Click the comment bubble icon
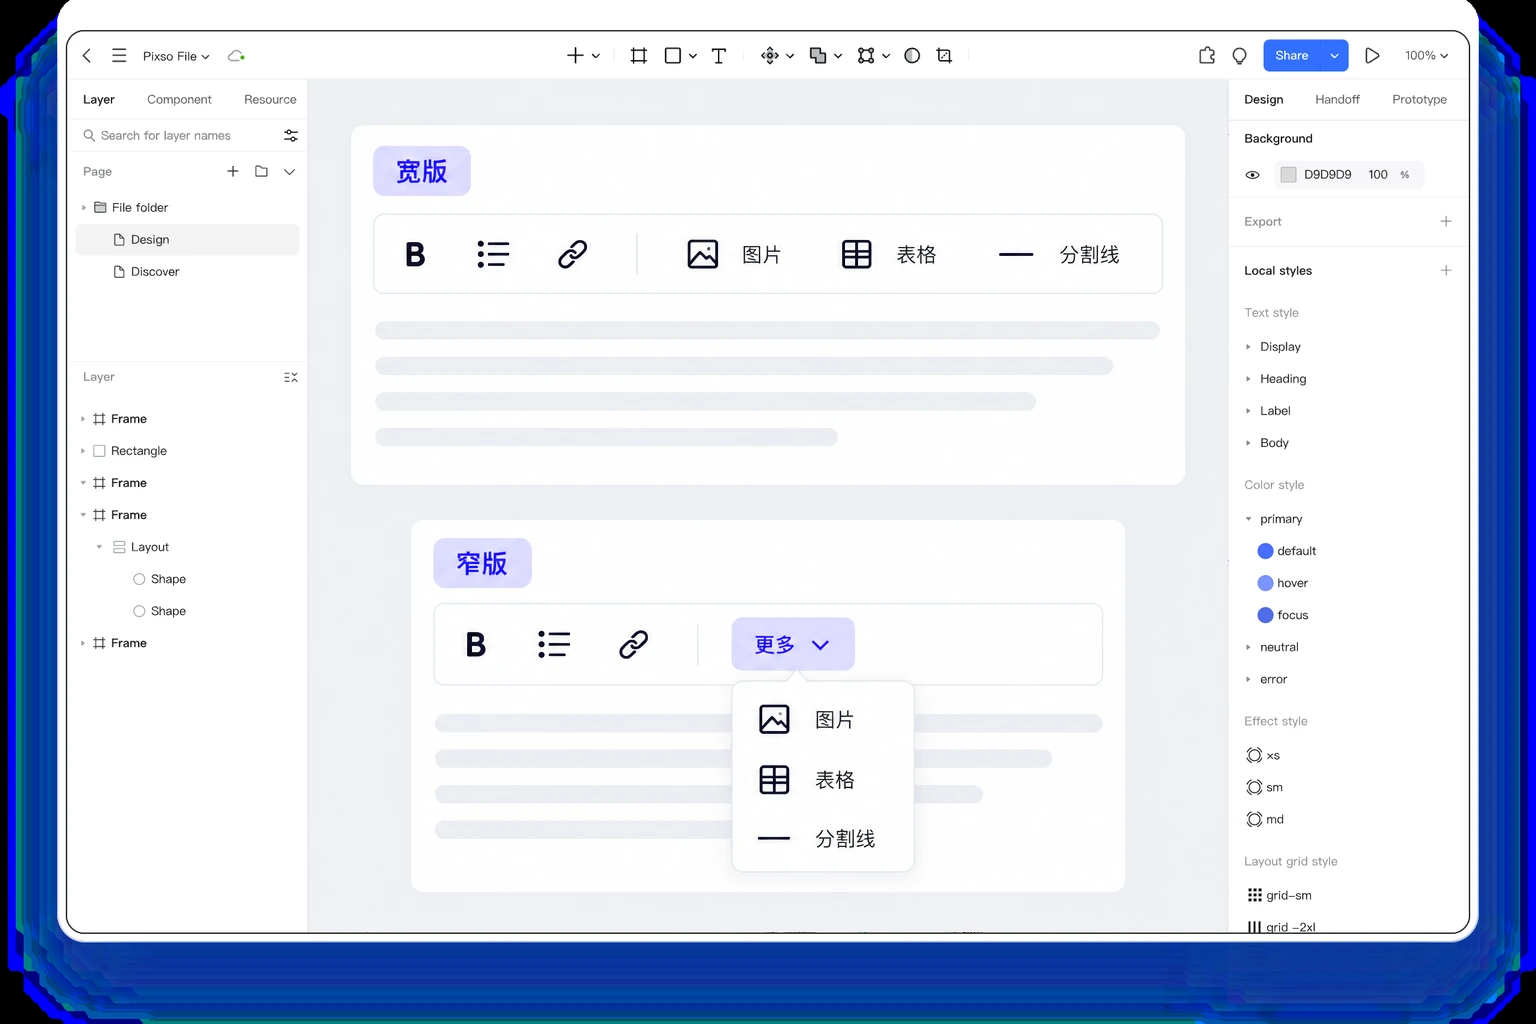1536x1024 pixels. (1240, 56)
